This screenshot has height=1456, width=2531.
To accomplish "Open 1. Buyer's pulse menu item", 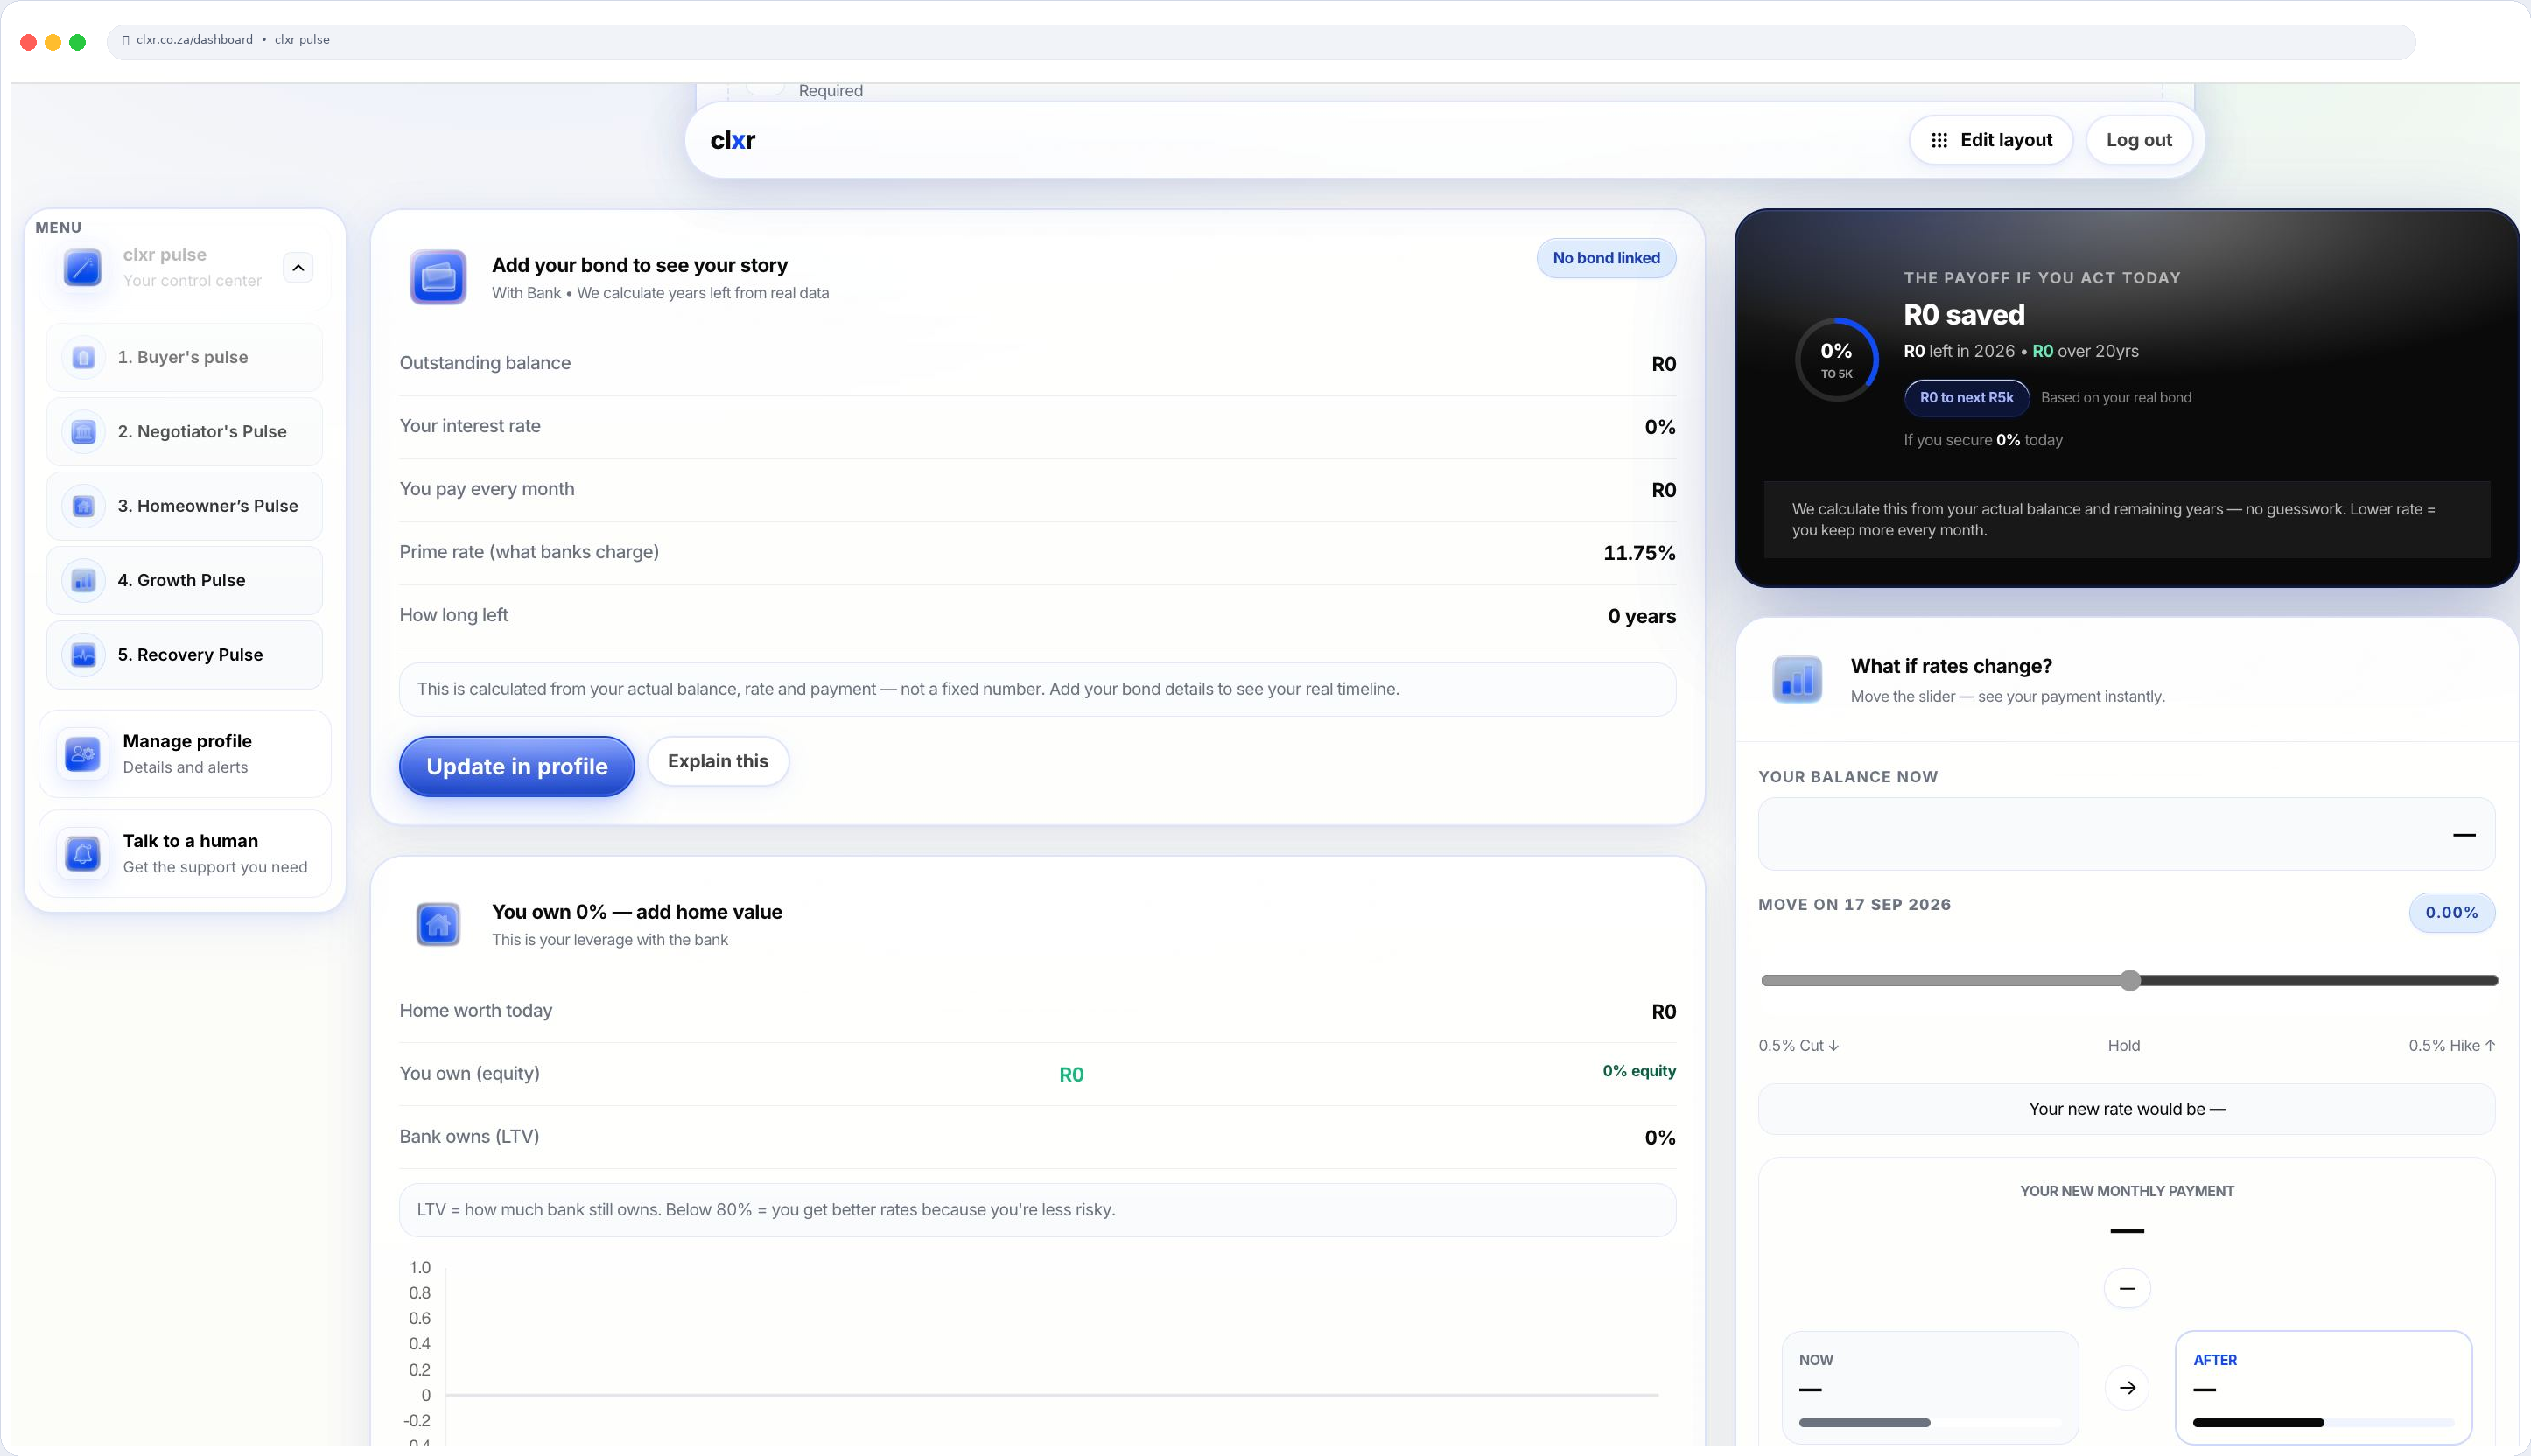I will point(185,357).
